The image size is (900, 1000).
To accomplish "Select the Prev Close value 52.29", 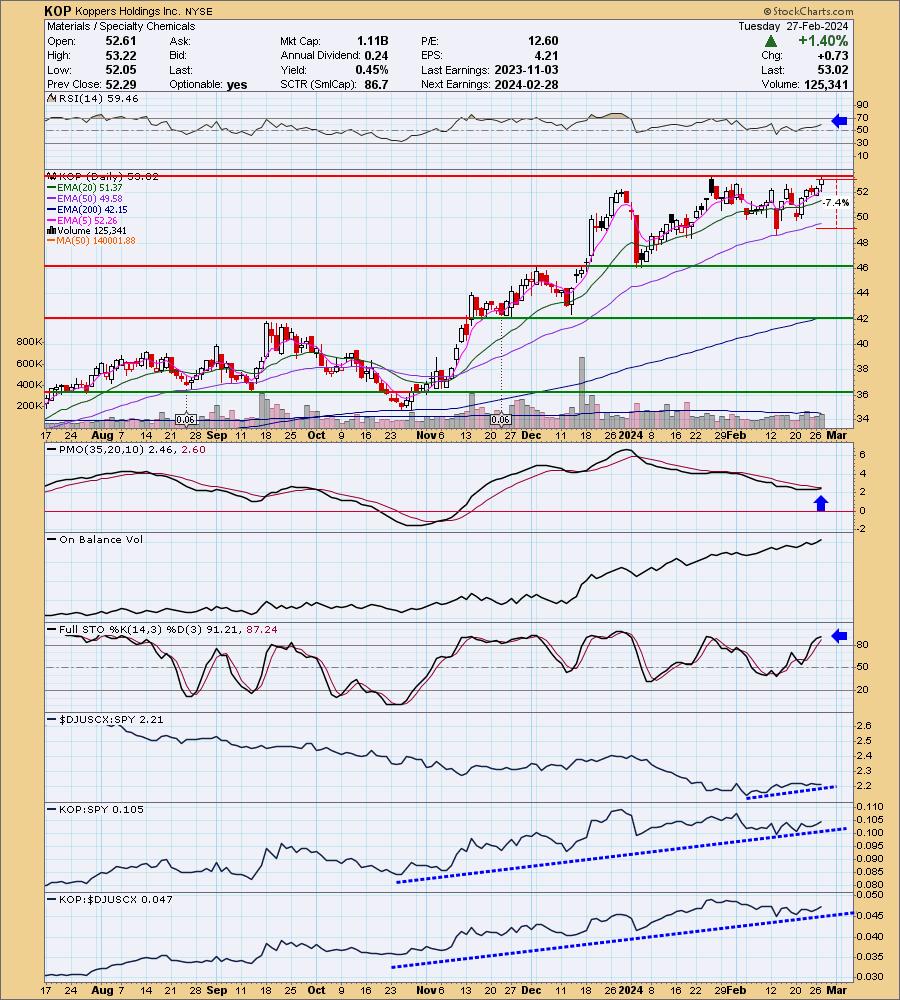I will (x=121, y=84).
